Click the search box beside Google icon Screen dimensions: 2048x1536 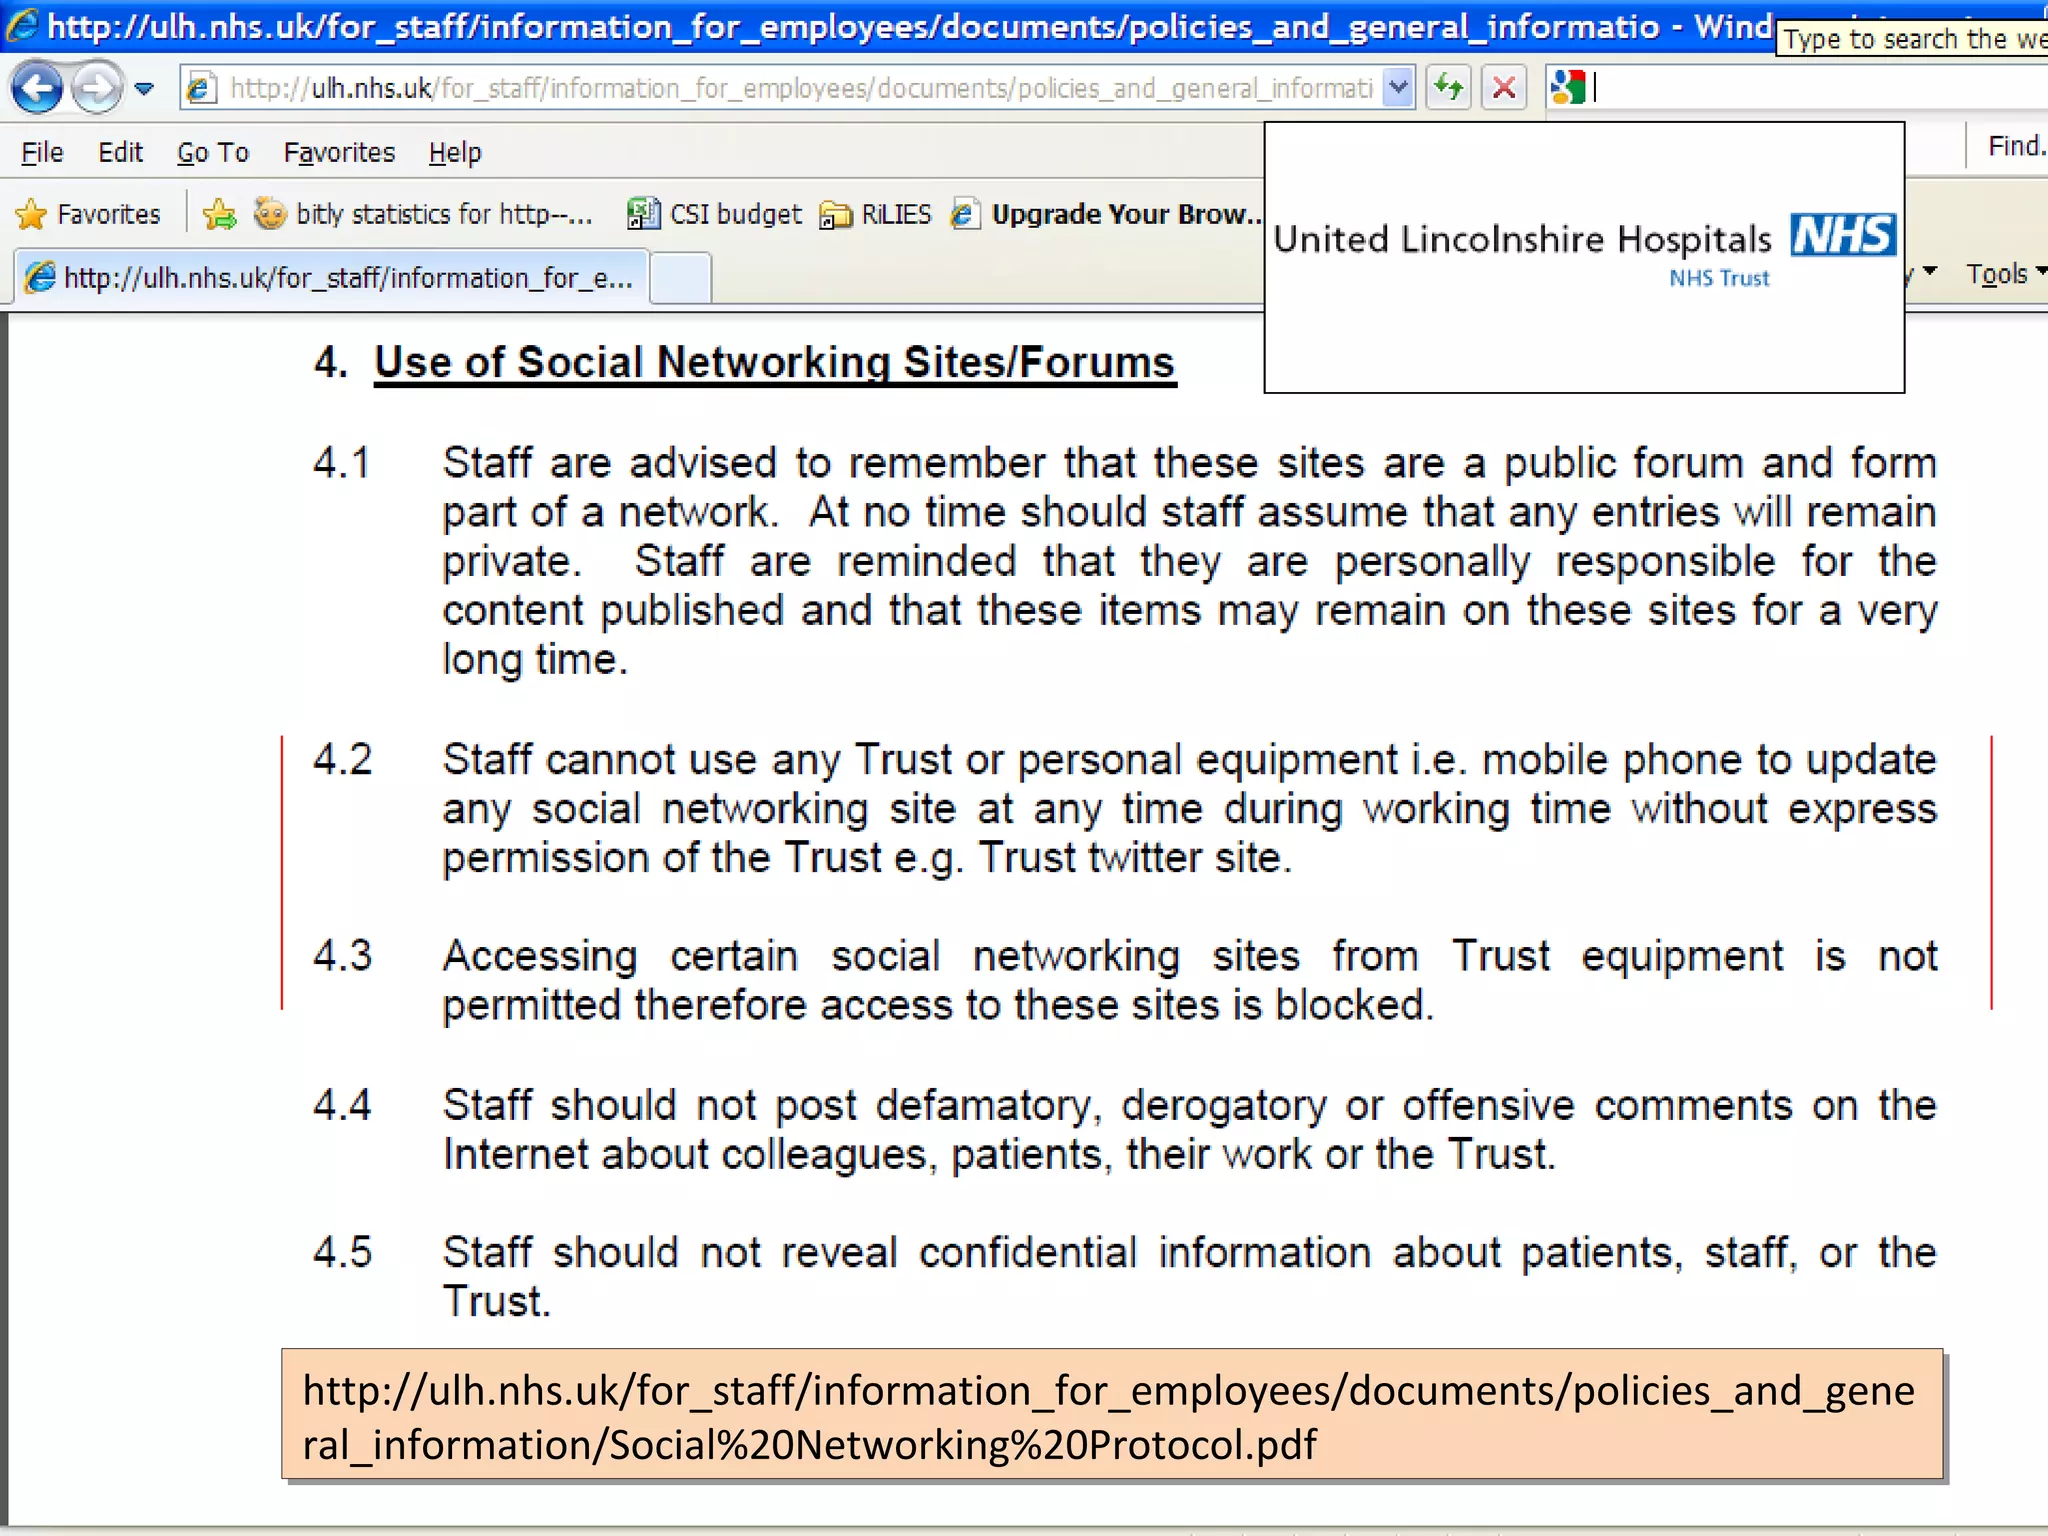point(1820,88)
